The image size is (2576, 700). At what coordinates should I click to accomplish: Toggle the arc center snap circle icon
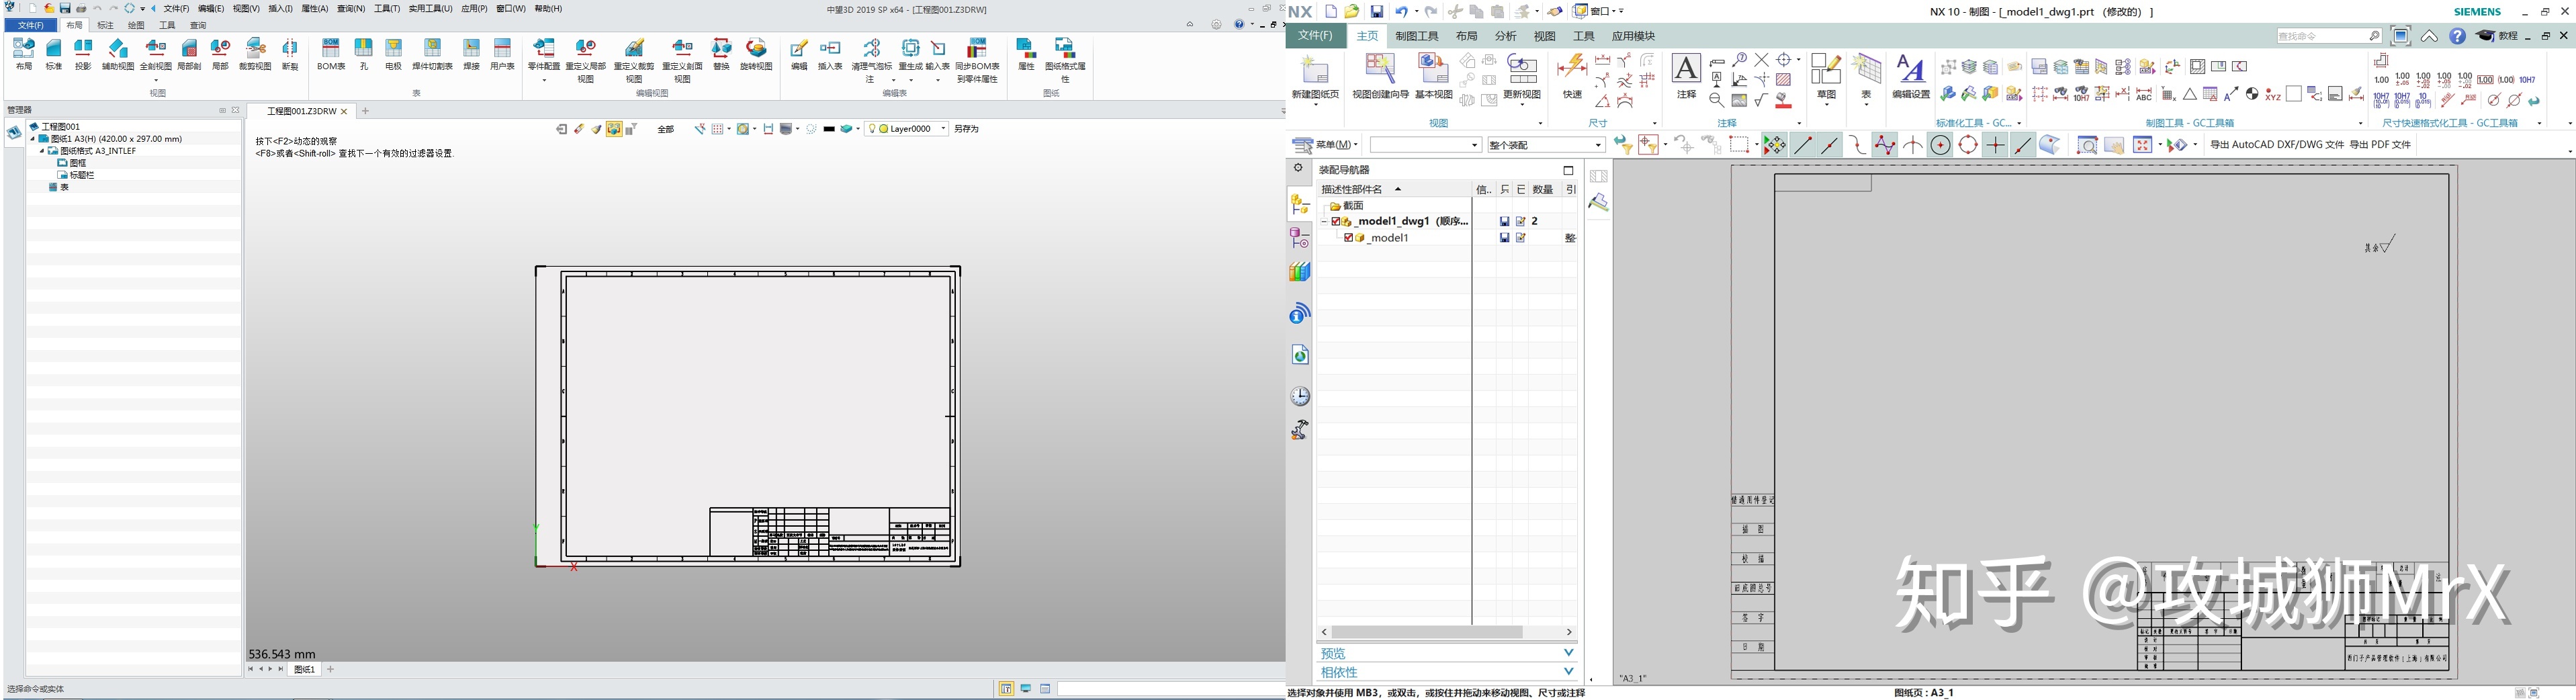(x=1940, y=145)
